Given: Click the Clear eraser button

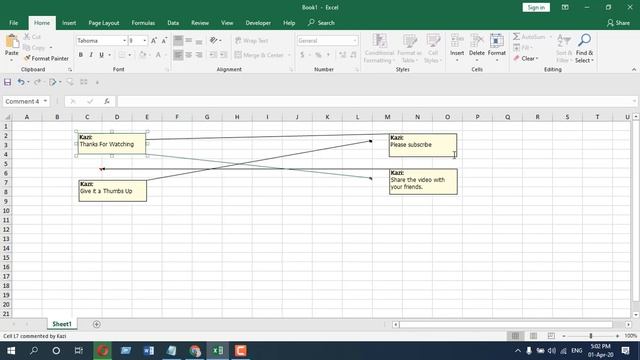Looking at the screenshot, I should [x=526, y=58].
